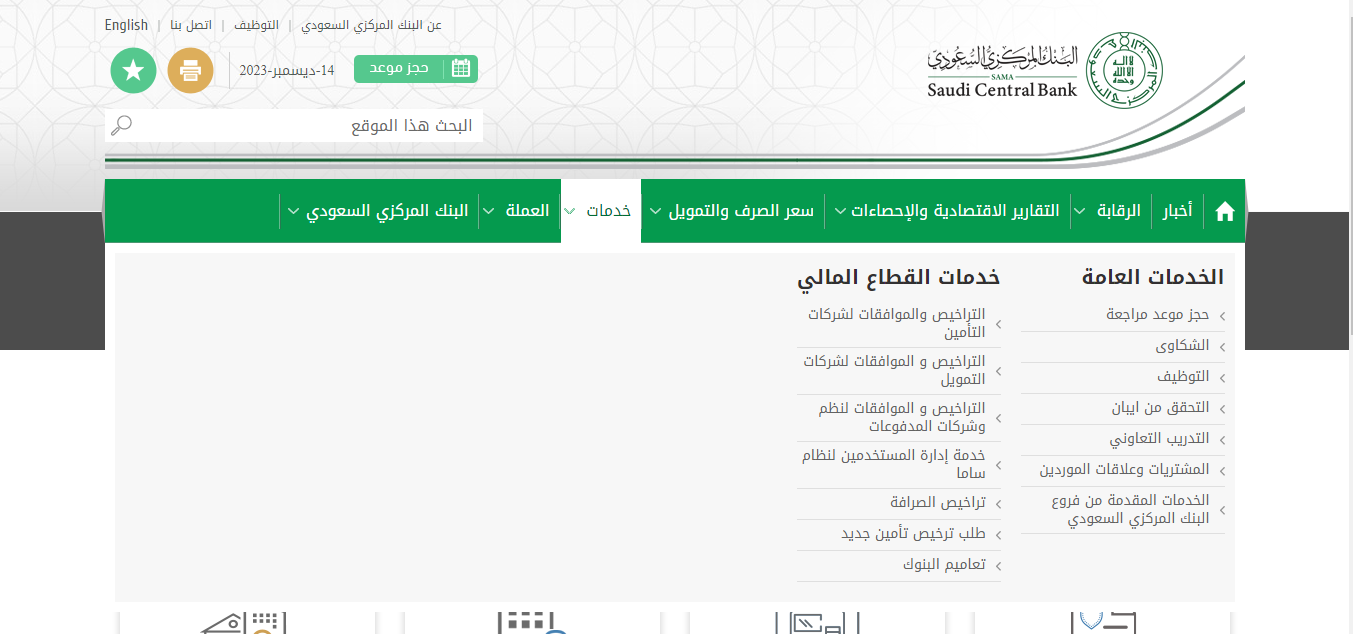Open the العملة menu

point(517,211)
